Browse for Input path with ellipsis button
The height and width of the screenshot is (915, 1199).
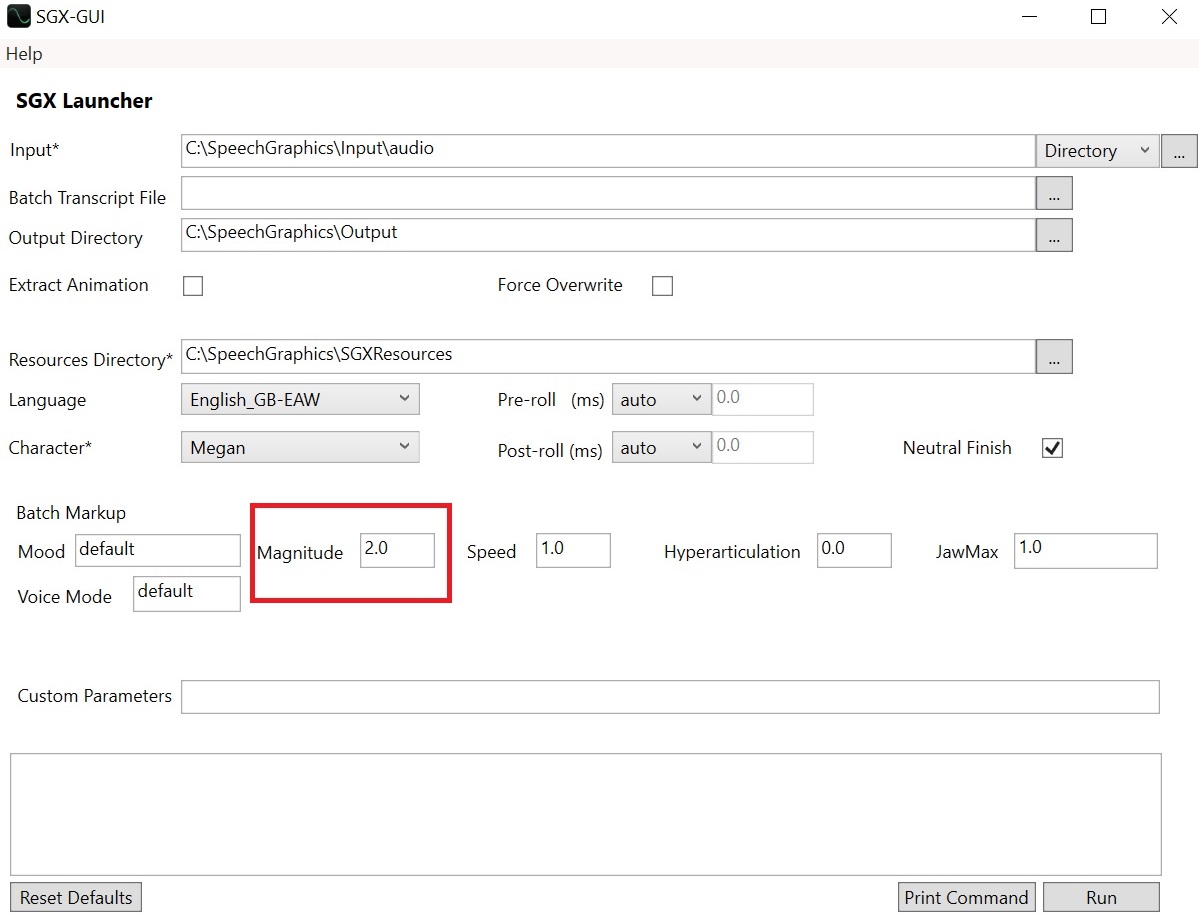(x=1178, y=151)
